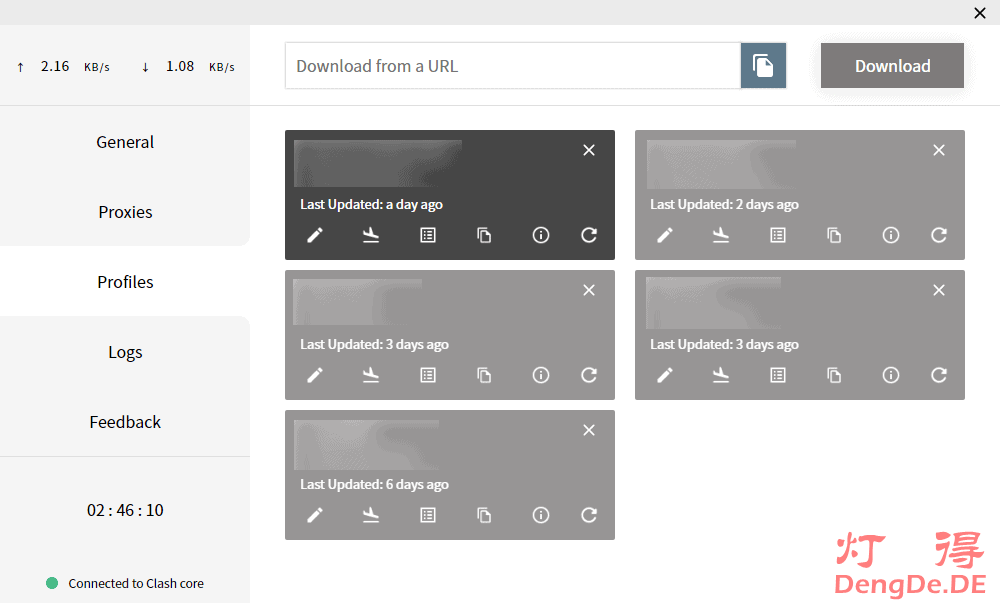The image size is (1000, 603).
Task: Close the application window
Action: (979, 13)
